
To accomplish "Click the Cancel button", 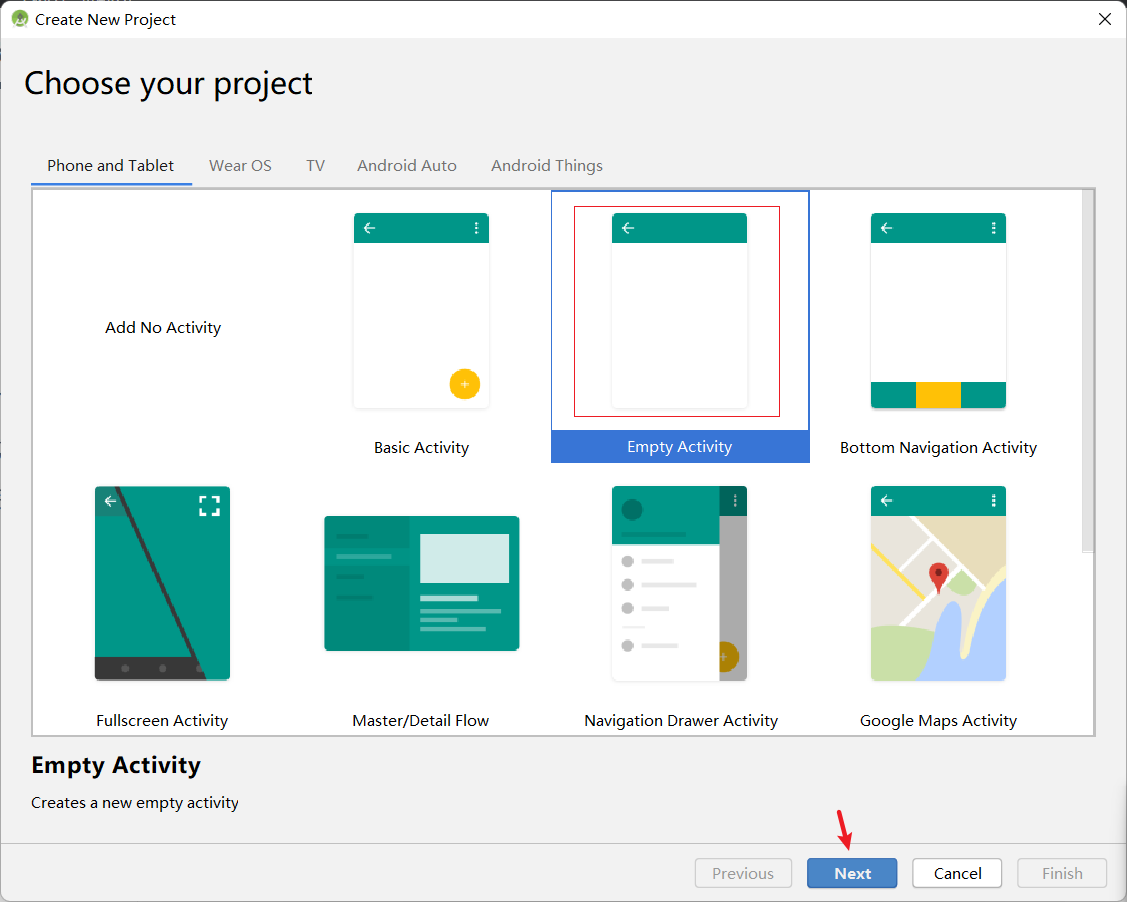I will pos(956,872).
